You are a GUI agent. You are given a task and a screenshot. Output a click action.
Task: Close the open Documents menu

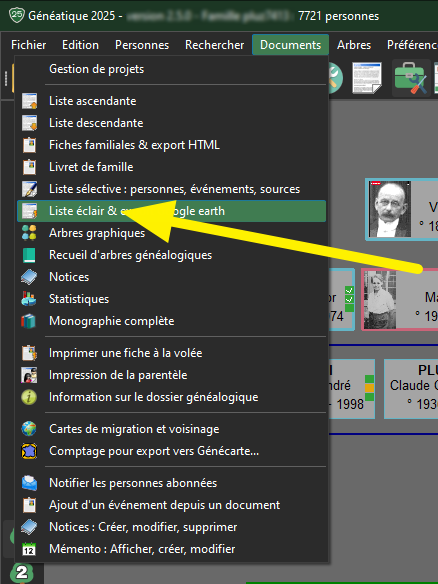[x=291, y=45]
